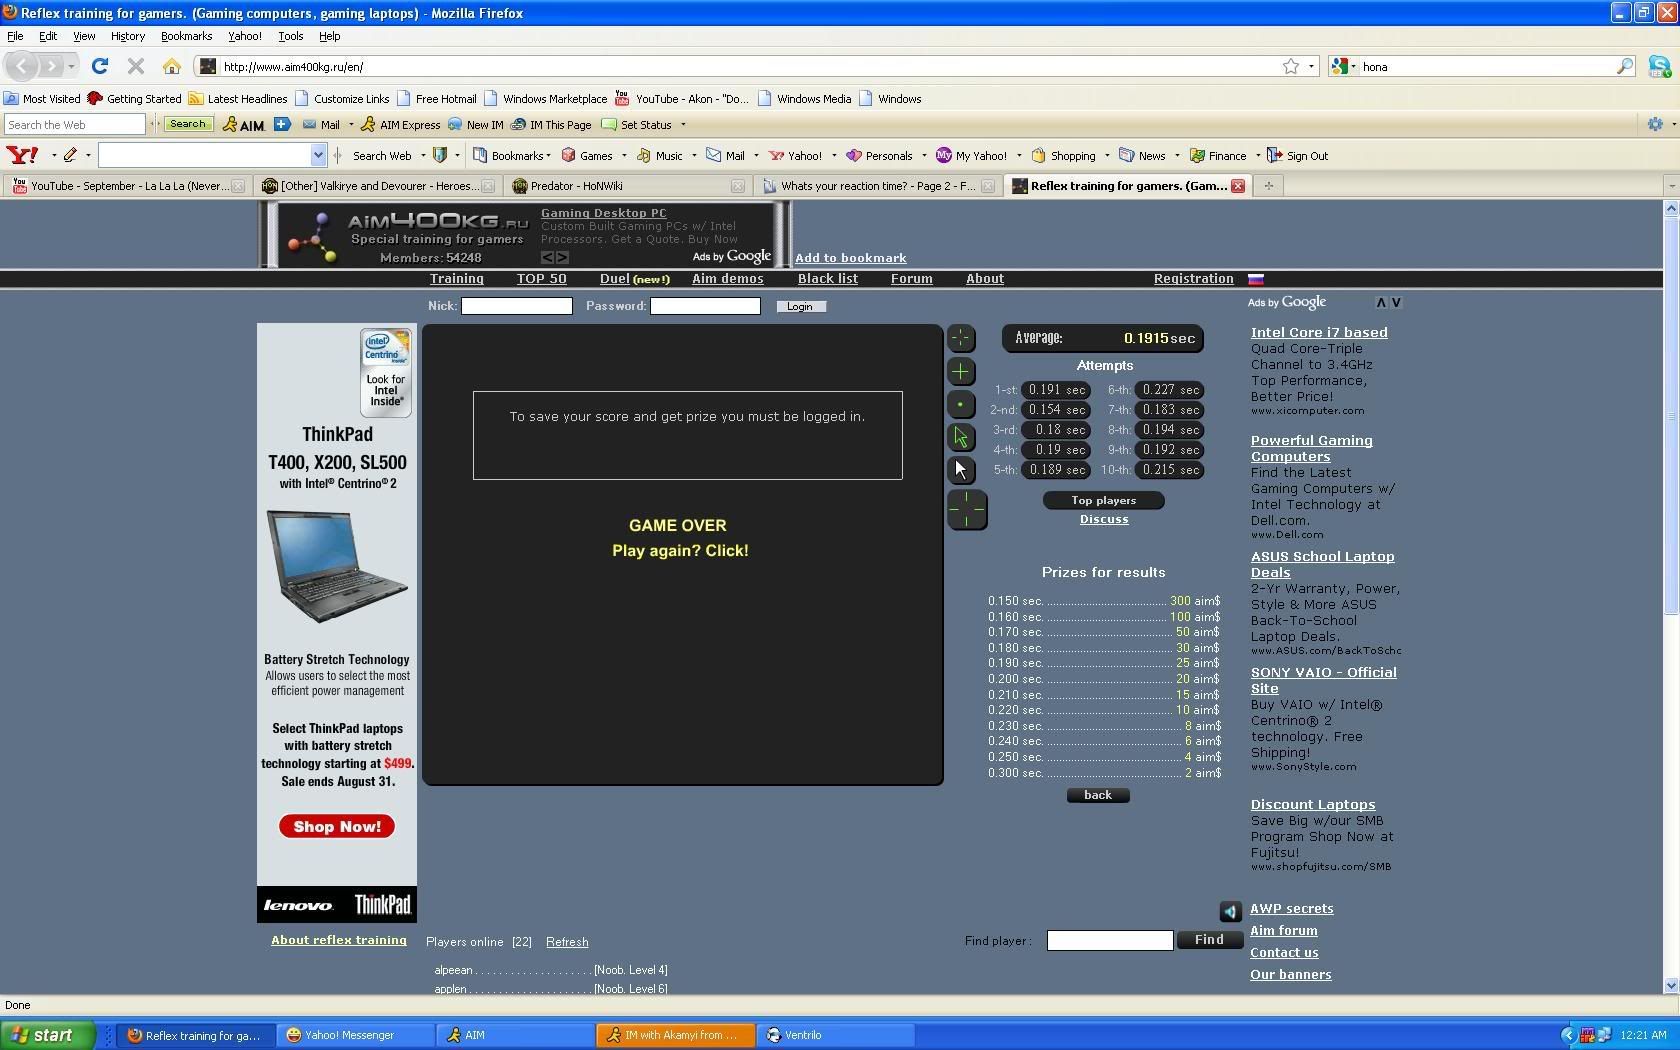Viewport: 1680px width, 1050px height.
Task: Choose the white arrow cursor style
Action: 960,469
